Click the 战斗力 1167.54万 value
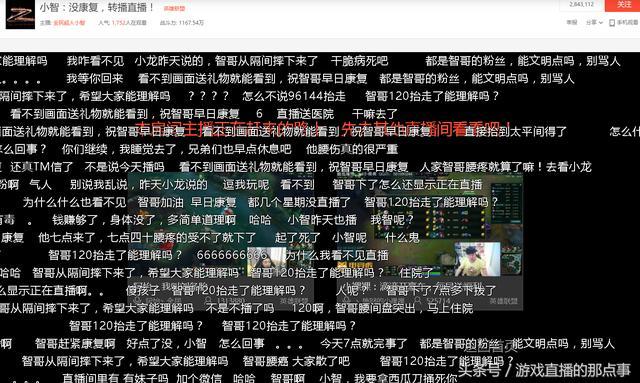 [182, 23]
